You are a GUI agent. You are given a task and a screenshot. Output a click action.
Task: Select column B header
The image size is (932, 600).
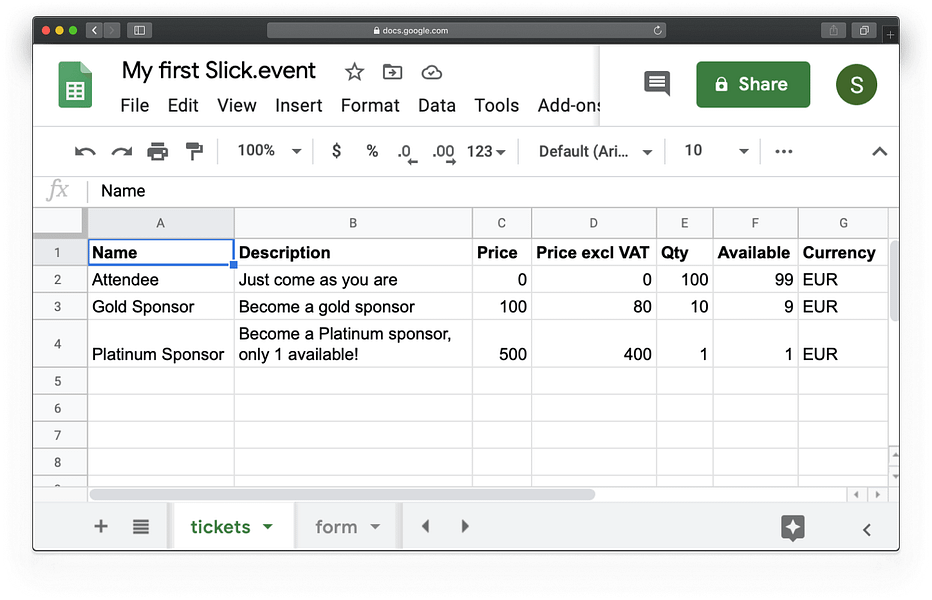click(x=353, y=223)
